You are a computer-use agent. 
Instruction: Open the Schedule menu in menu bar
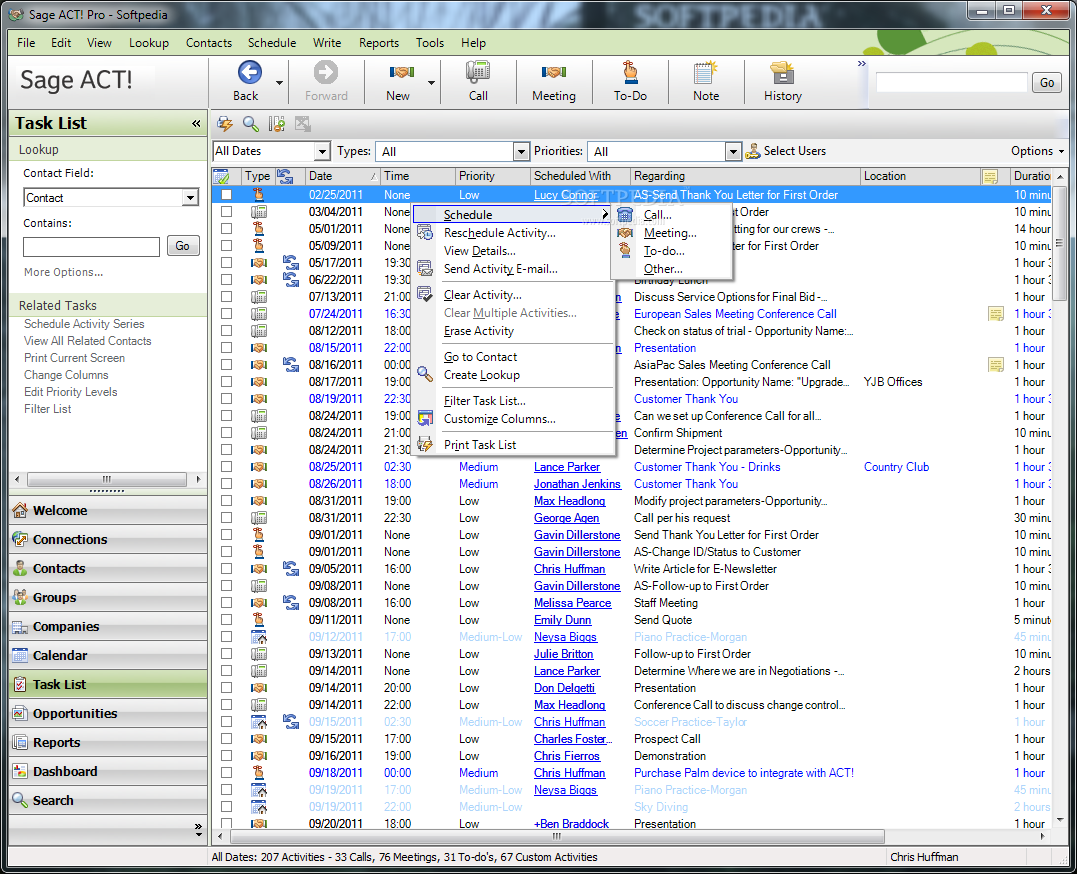tap(272, 43)
